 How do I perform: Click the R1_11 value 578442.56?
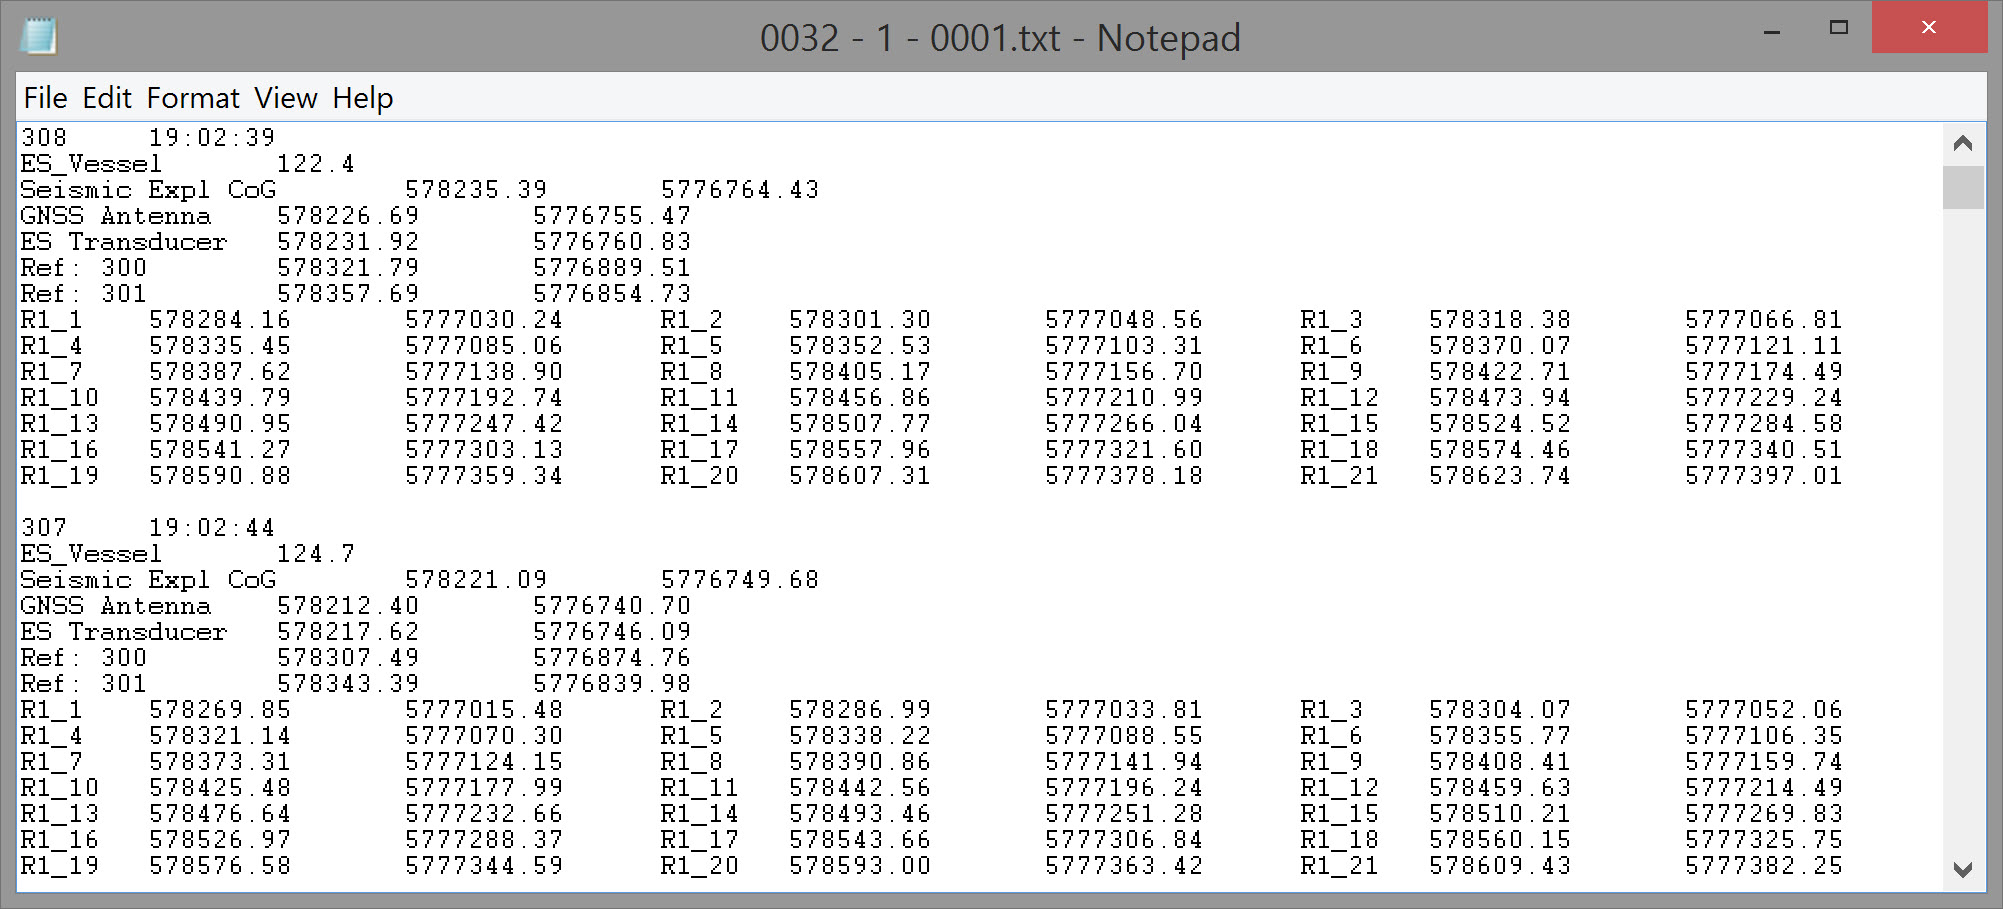(860, 787)
